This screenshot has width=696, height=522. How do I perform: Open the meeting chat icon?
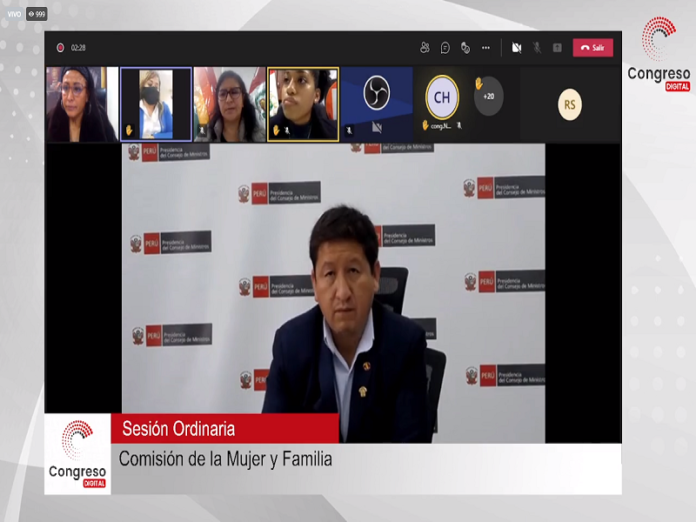(445, 48)
